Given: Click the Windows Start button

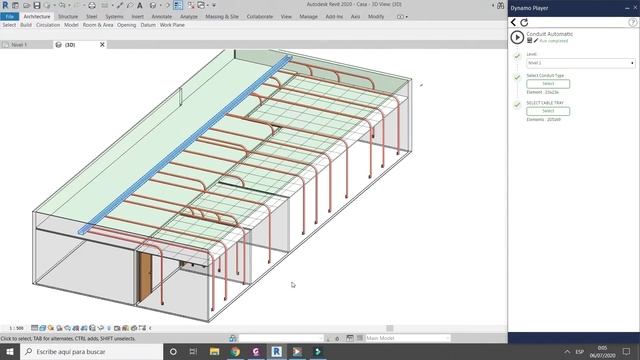Looking at the screenshot, I should coord(10,351).
